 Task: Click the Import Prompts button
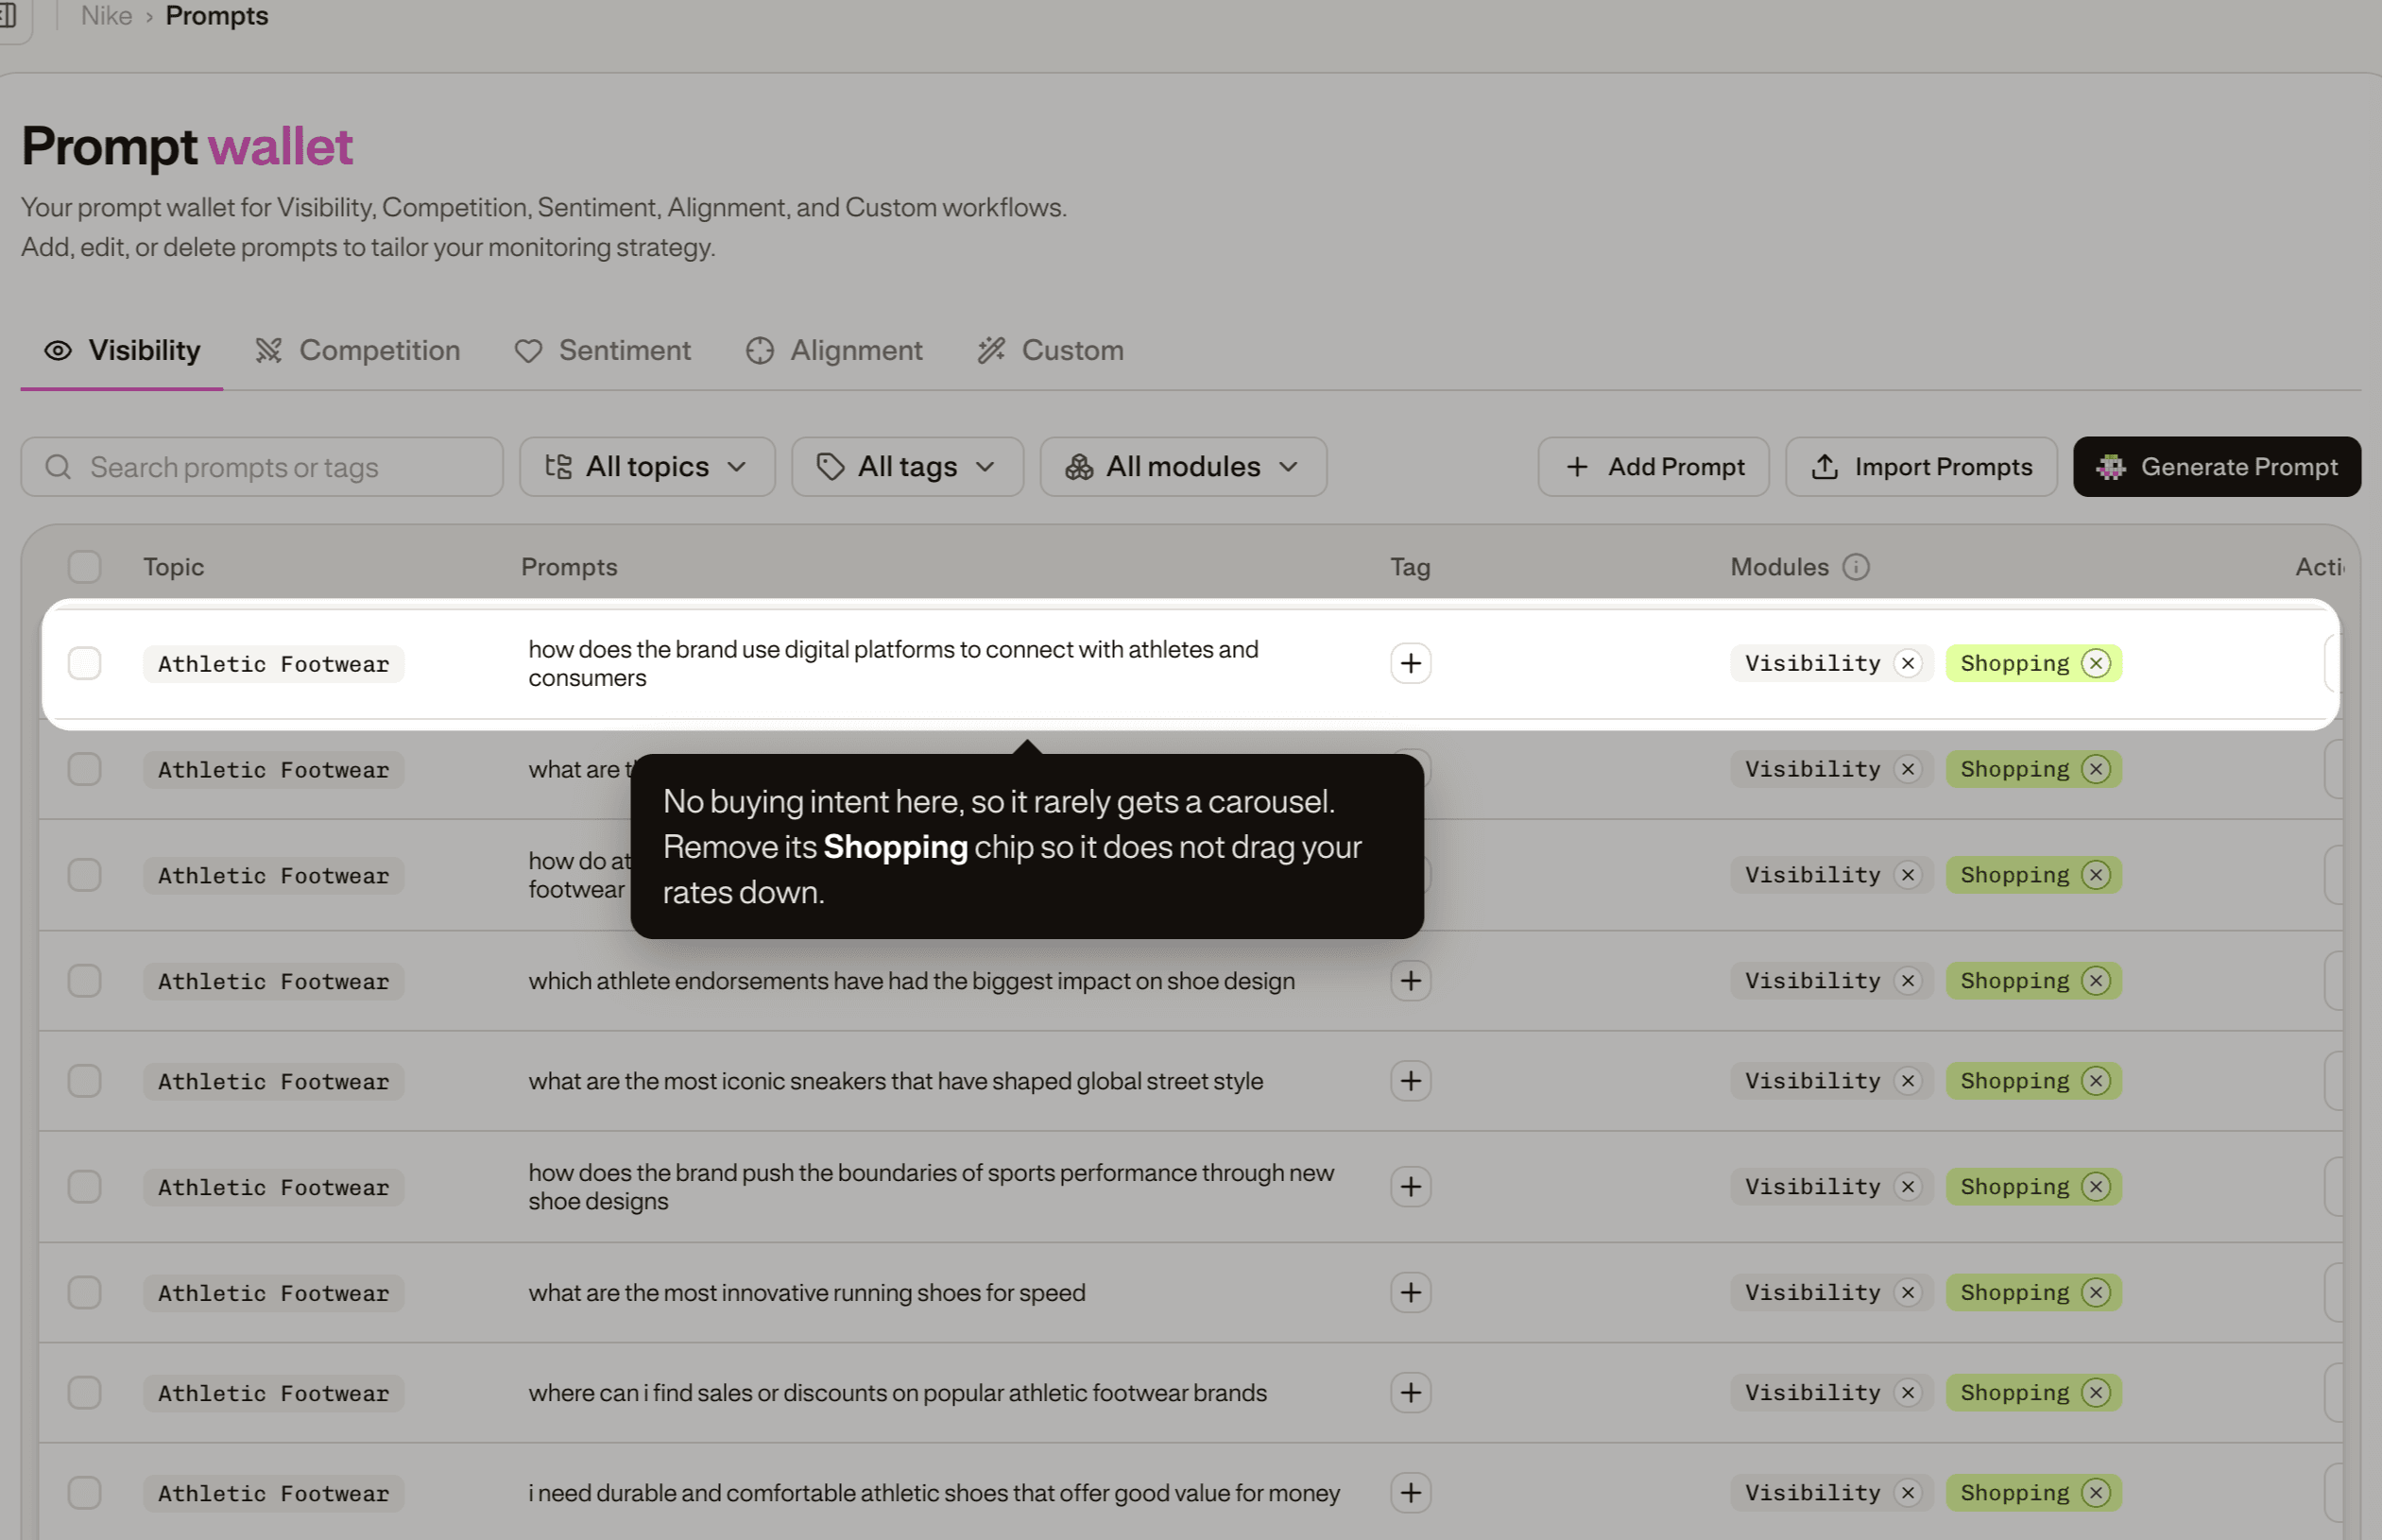coord(1922,467)
